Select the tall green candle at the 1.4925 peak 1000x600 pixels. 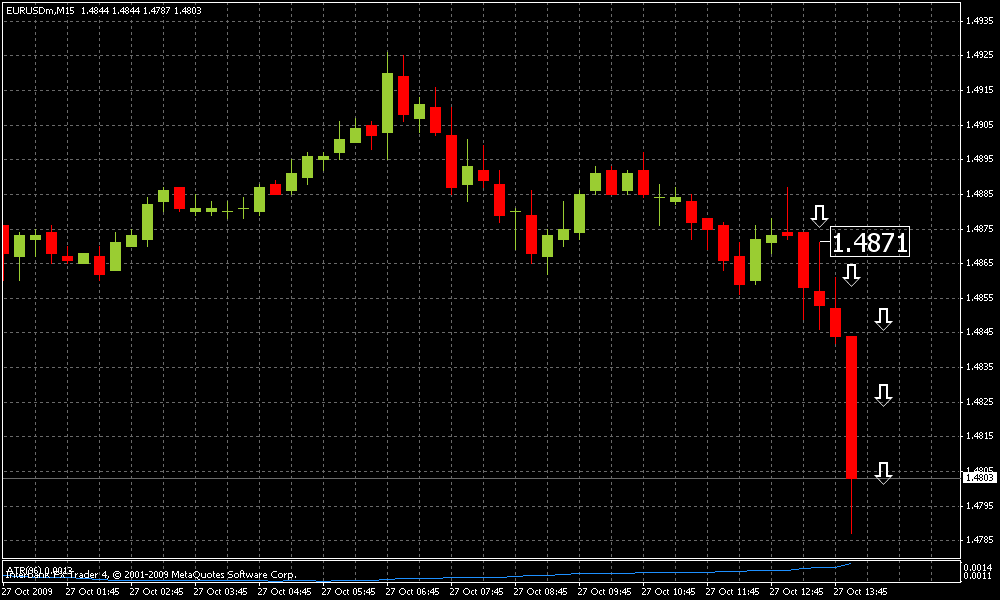[387, 103]
